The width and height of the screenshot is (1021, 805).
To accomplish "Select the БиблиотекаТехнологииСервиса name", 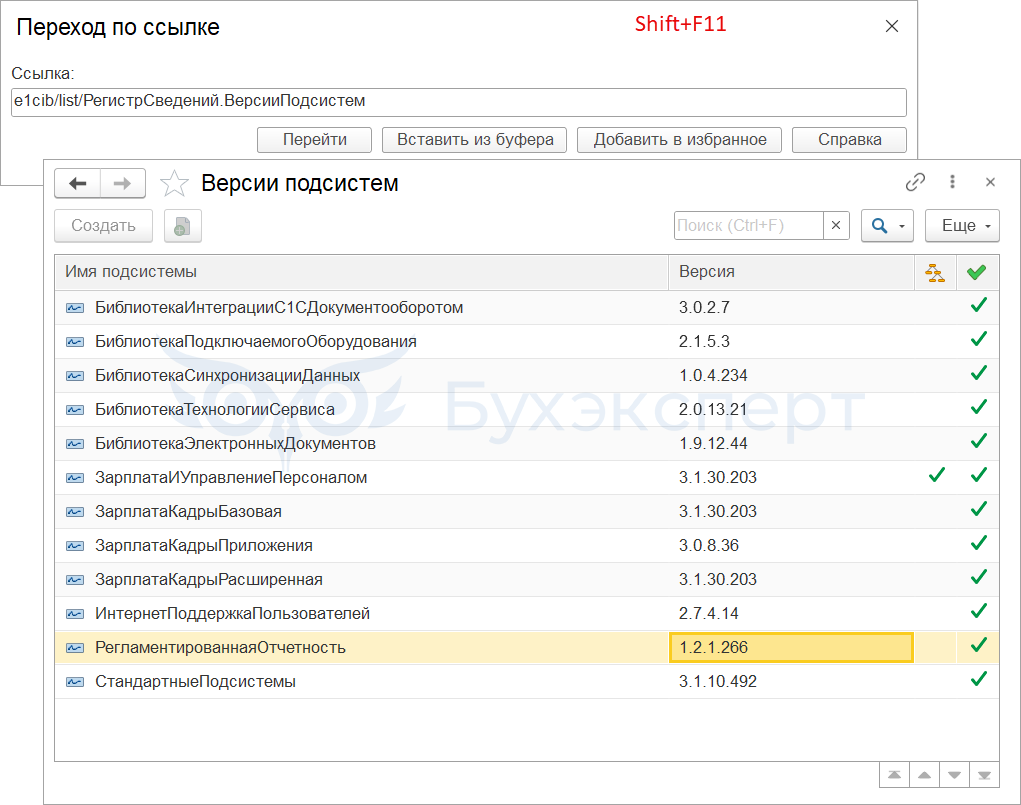I will click(x=215, y=410).
